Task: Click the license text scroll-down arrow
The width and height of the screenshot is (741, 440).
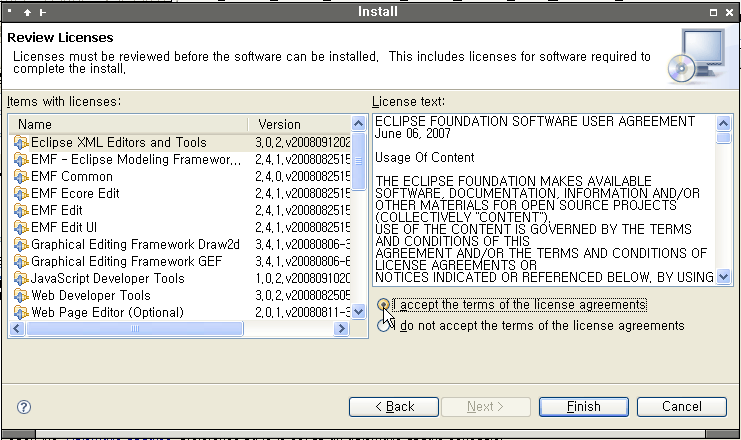Action: tap(724, 276)
